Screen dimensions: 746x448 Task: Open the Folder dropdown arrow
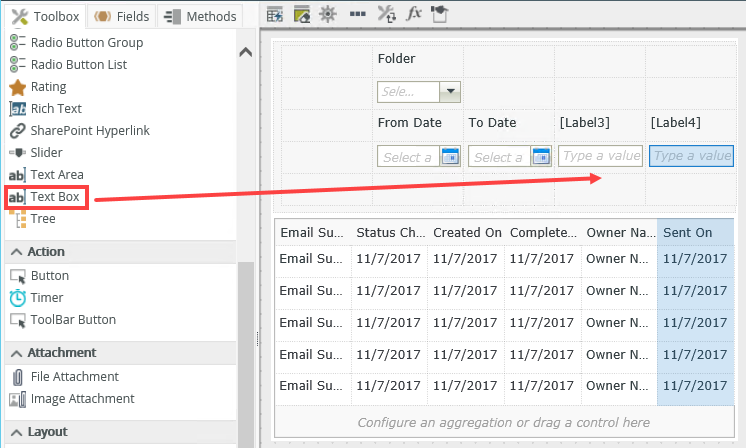(x=450, y=91)
